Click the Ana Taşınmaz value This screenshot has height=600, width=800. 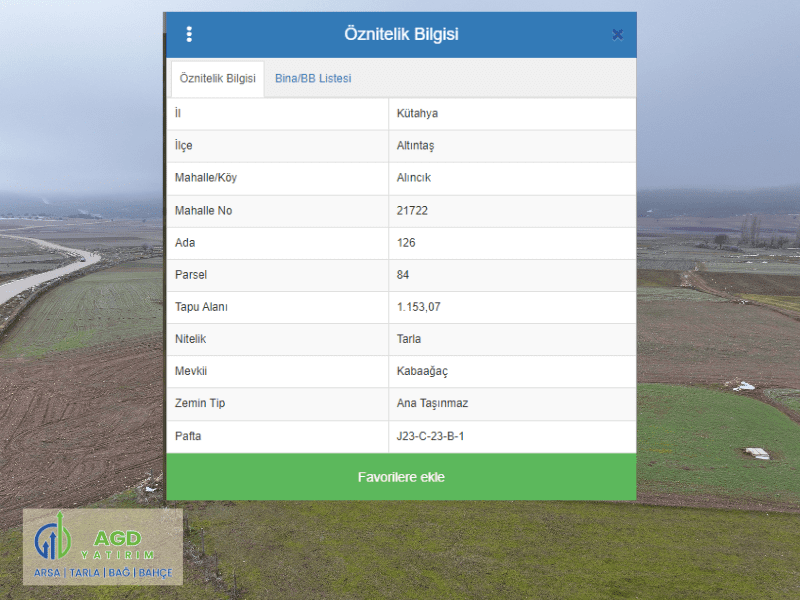[x=432, y=404]
